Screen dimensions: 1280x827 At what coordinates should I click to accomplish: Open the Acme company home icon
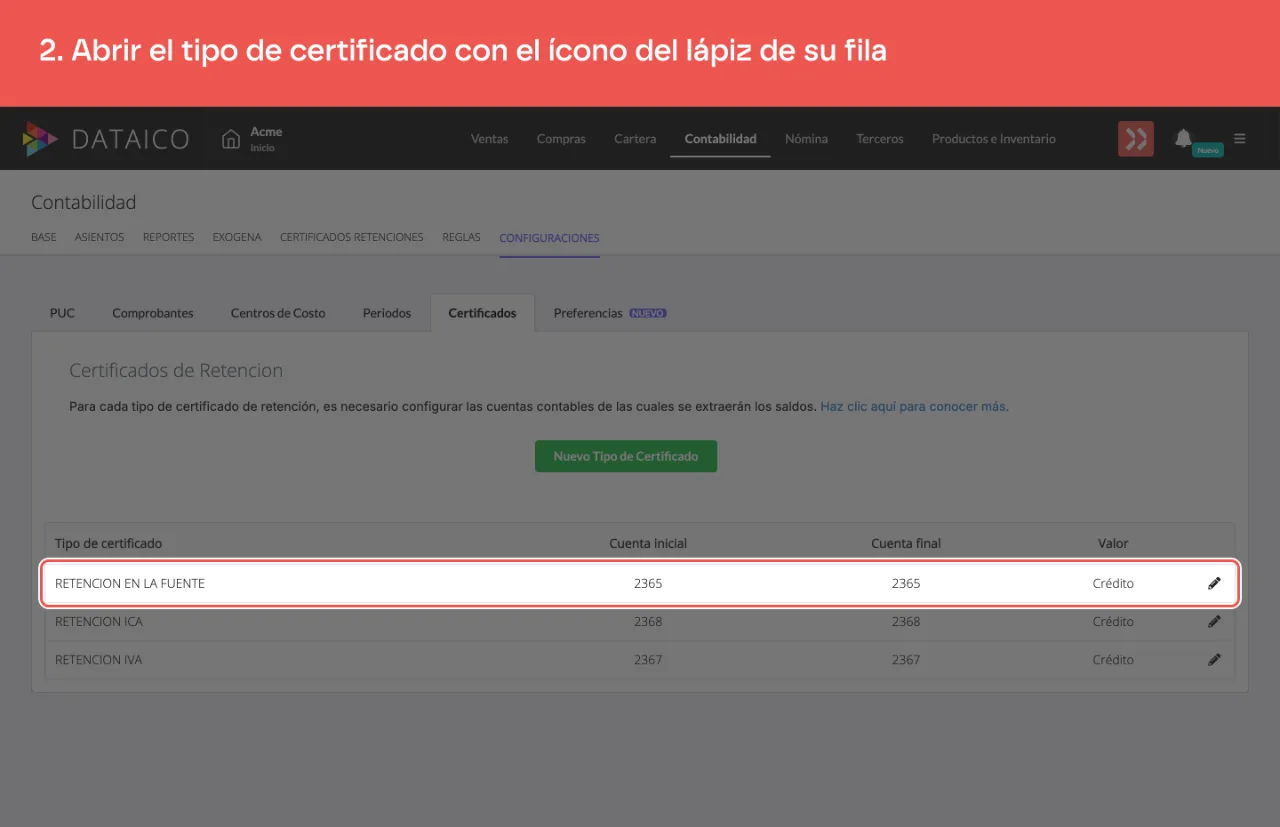(231, 139)
